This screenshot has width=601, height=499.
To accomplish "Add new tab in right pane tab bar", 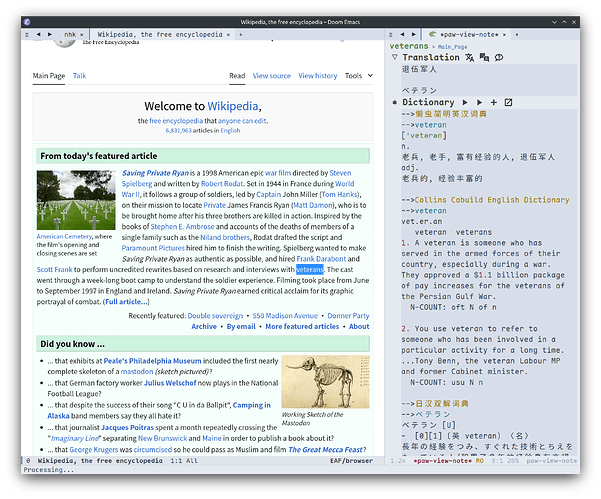I will (517, 34).
